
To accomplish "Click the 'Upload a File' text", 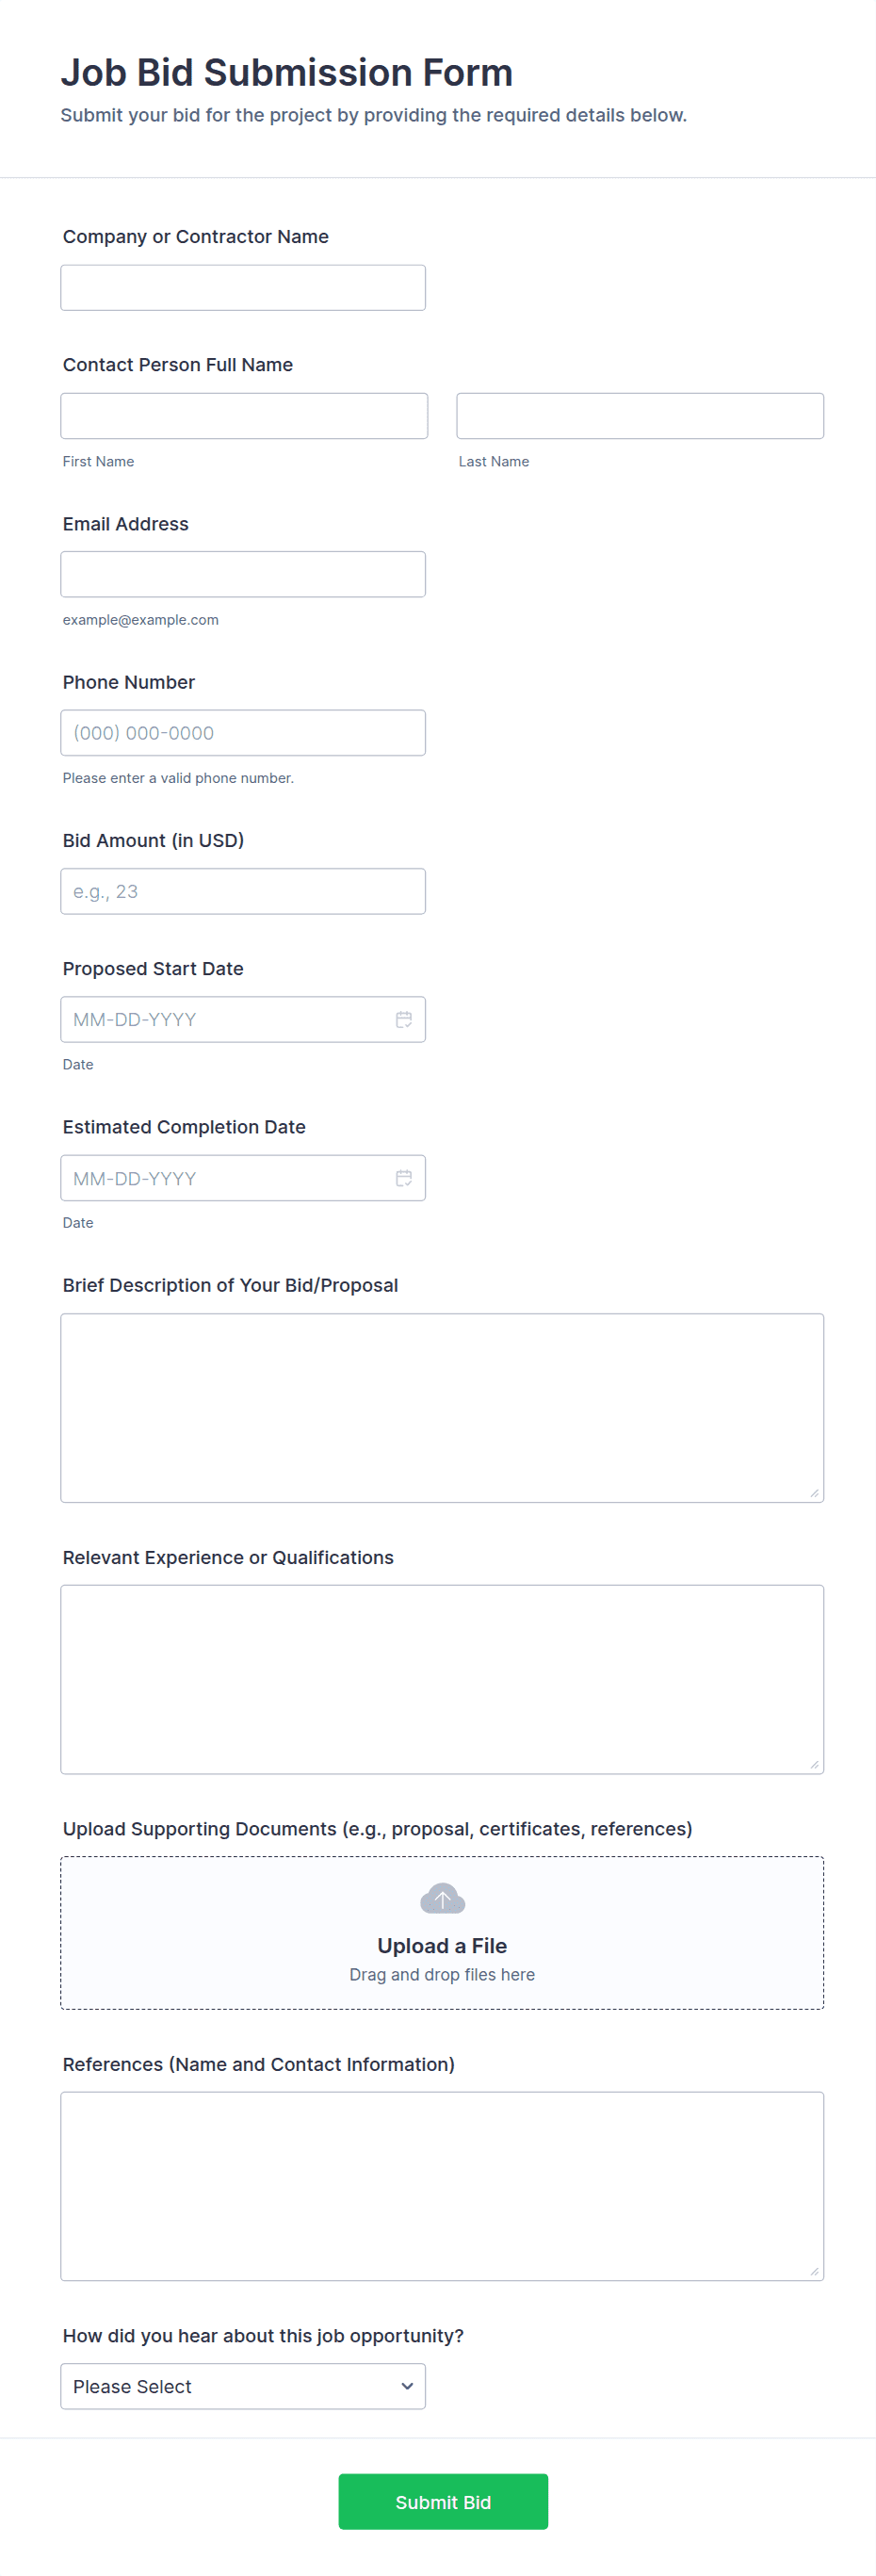I will coord(442,1945).
